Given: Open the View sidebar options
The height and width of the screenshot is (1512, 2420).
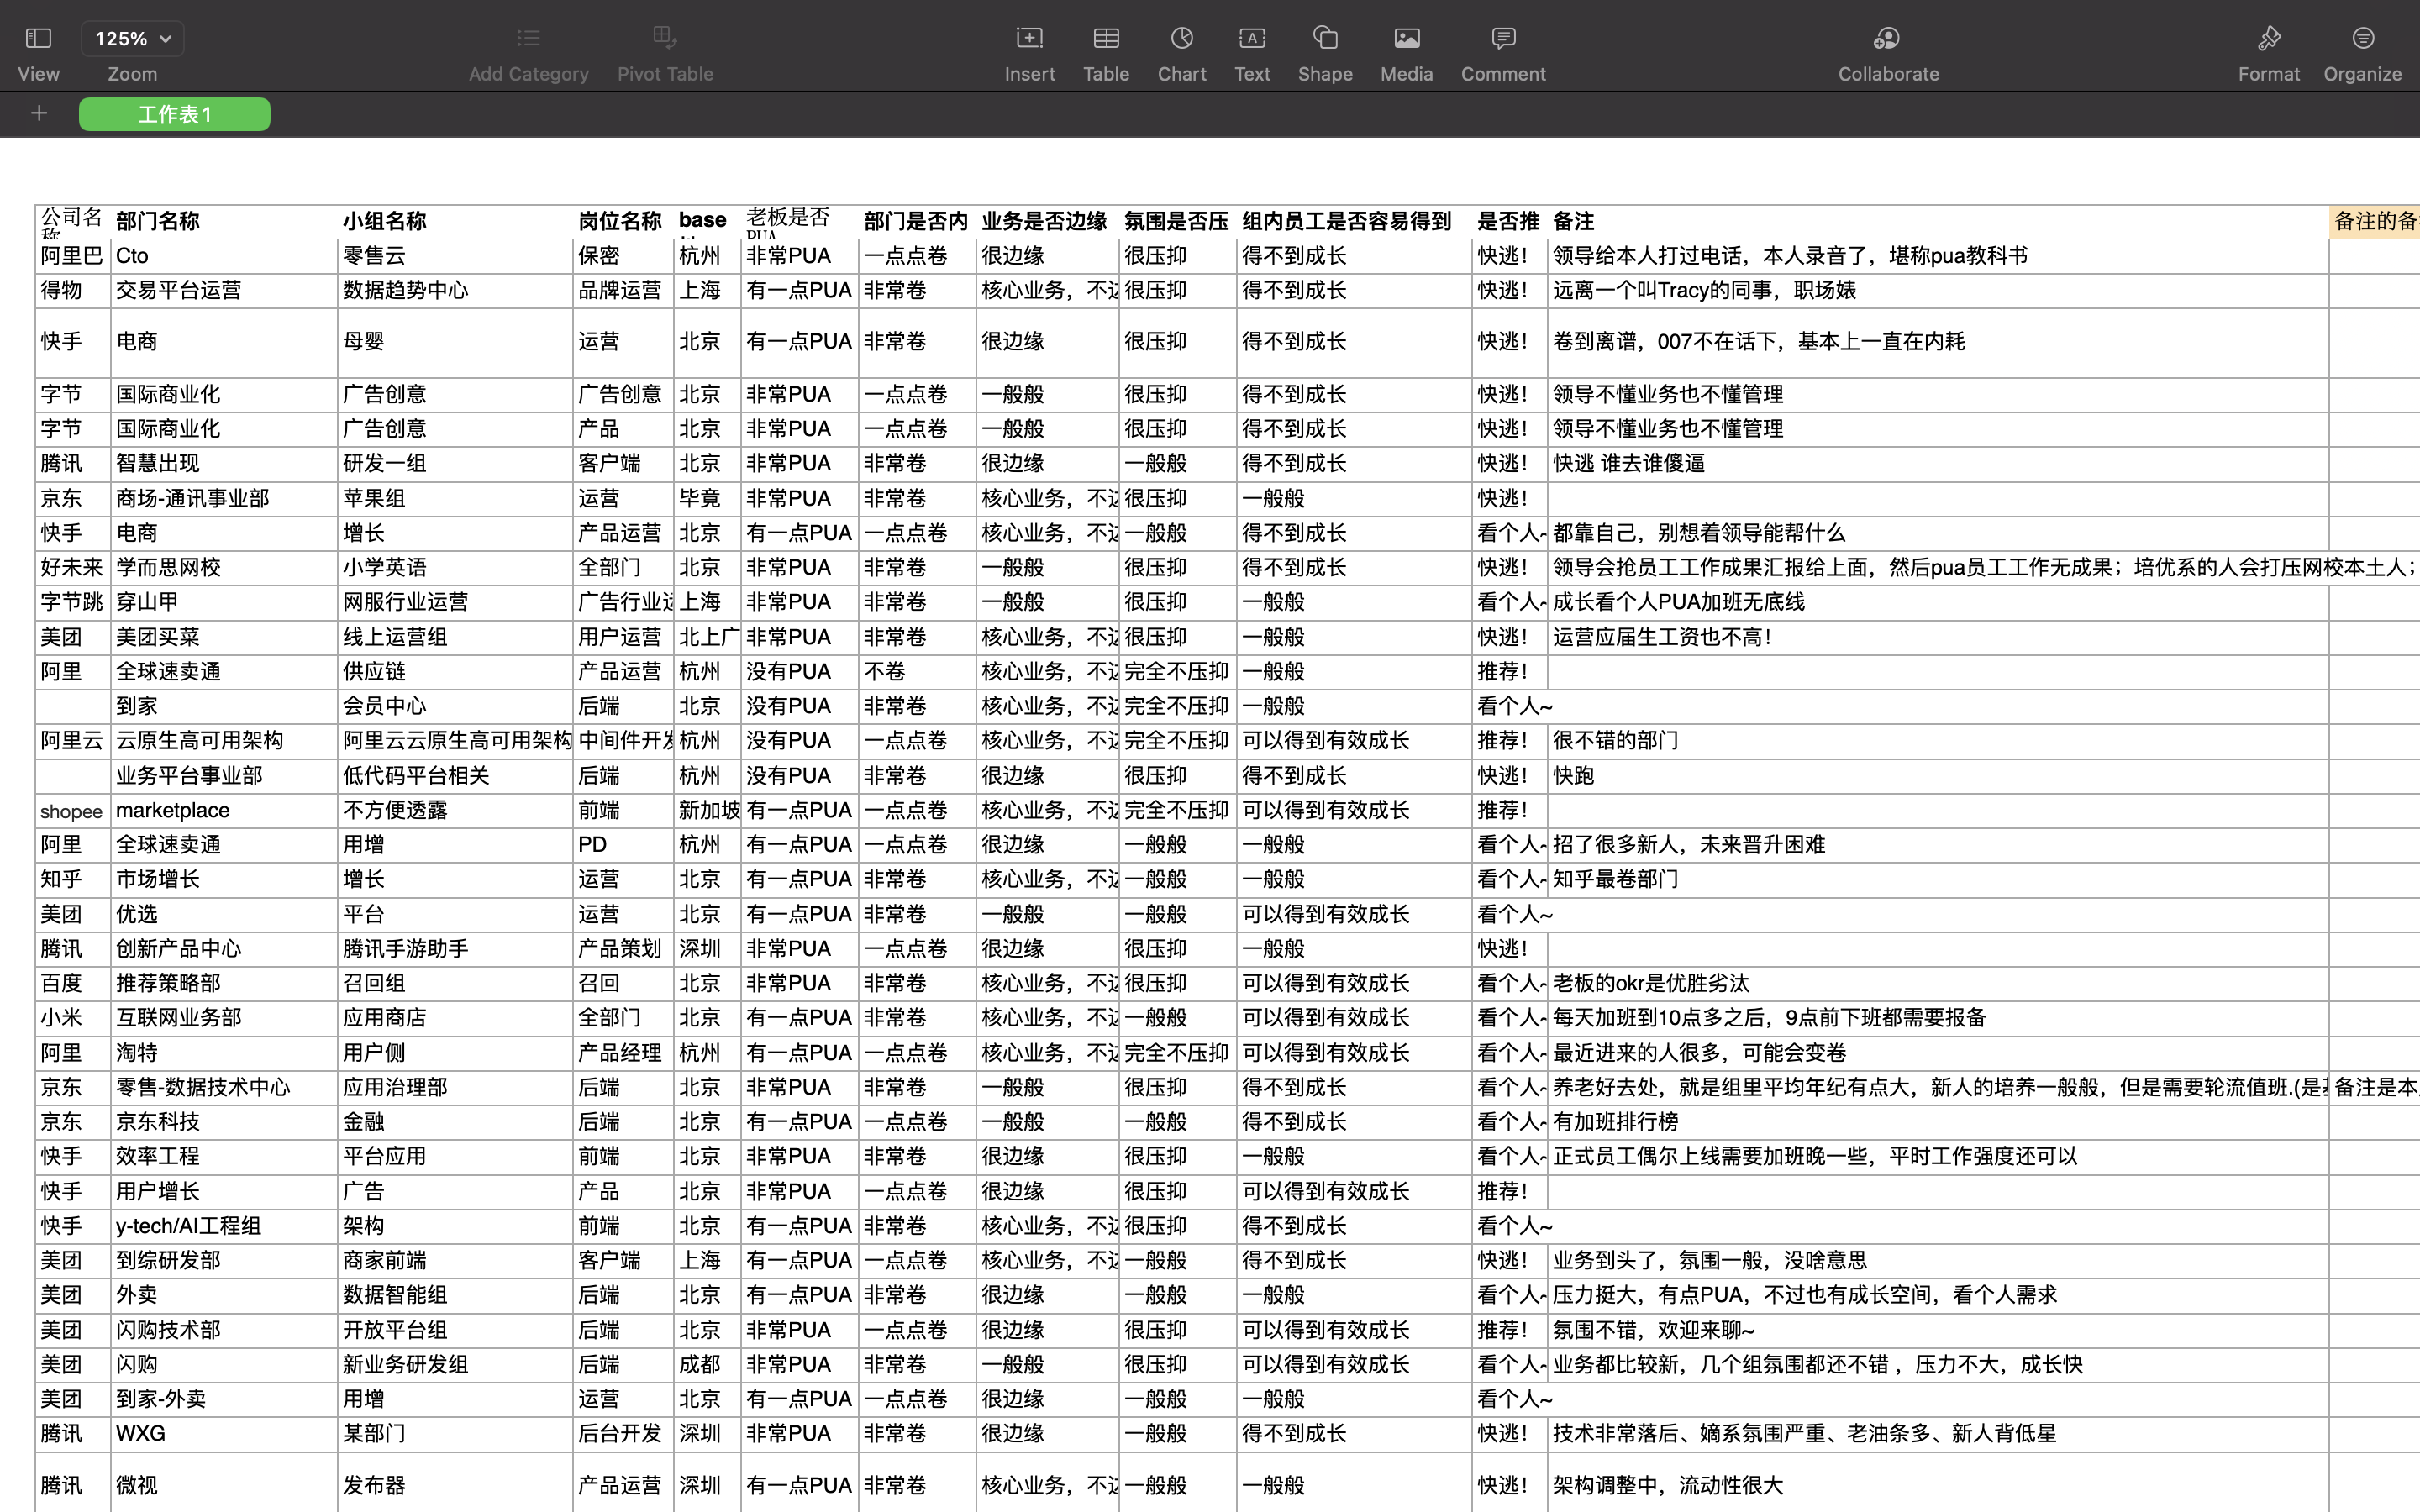Looking at the screenshot, I should 38,39.
